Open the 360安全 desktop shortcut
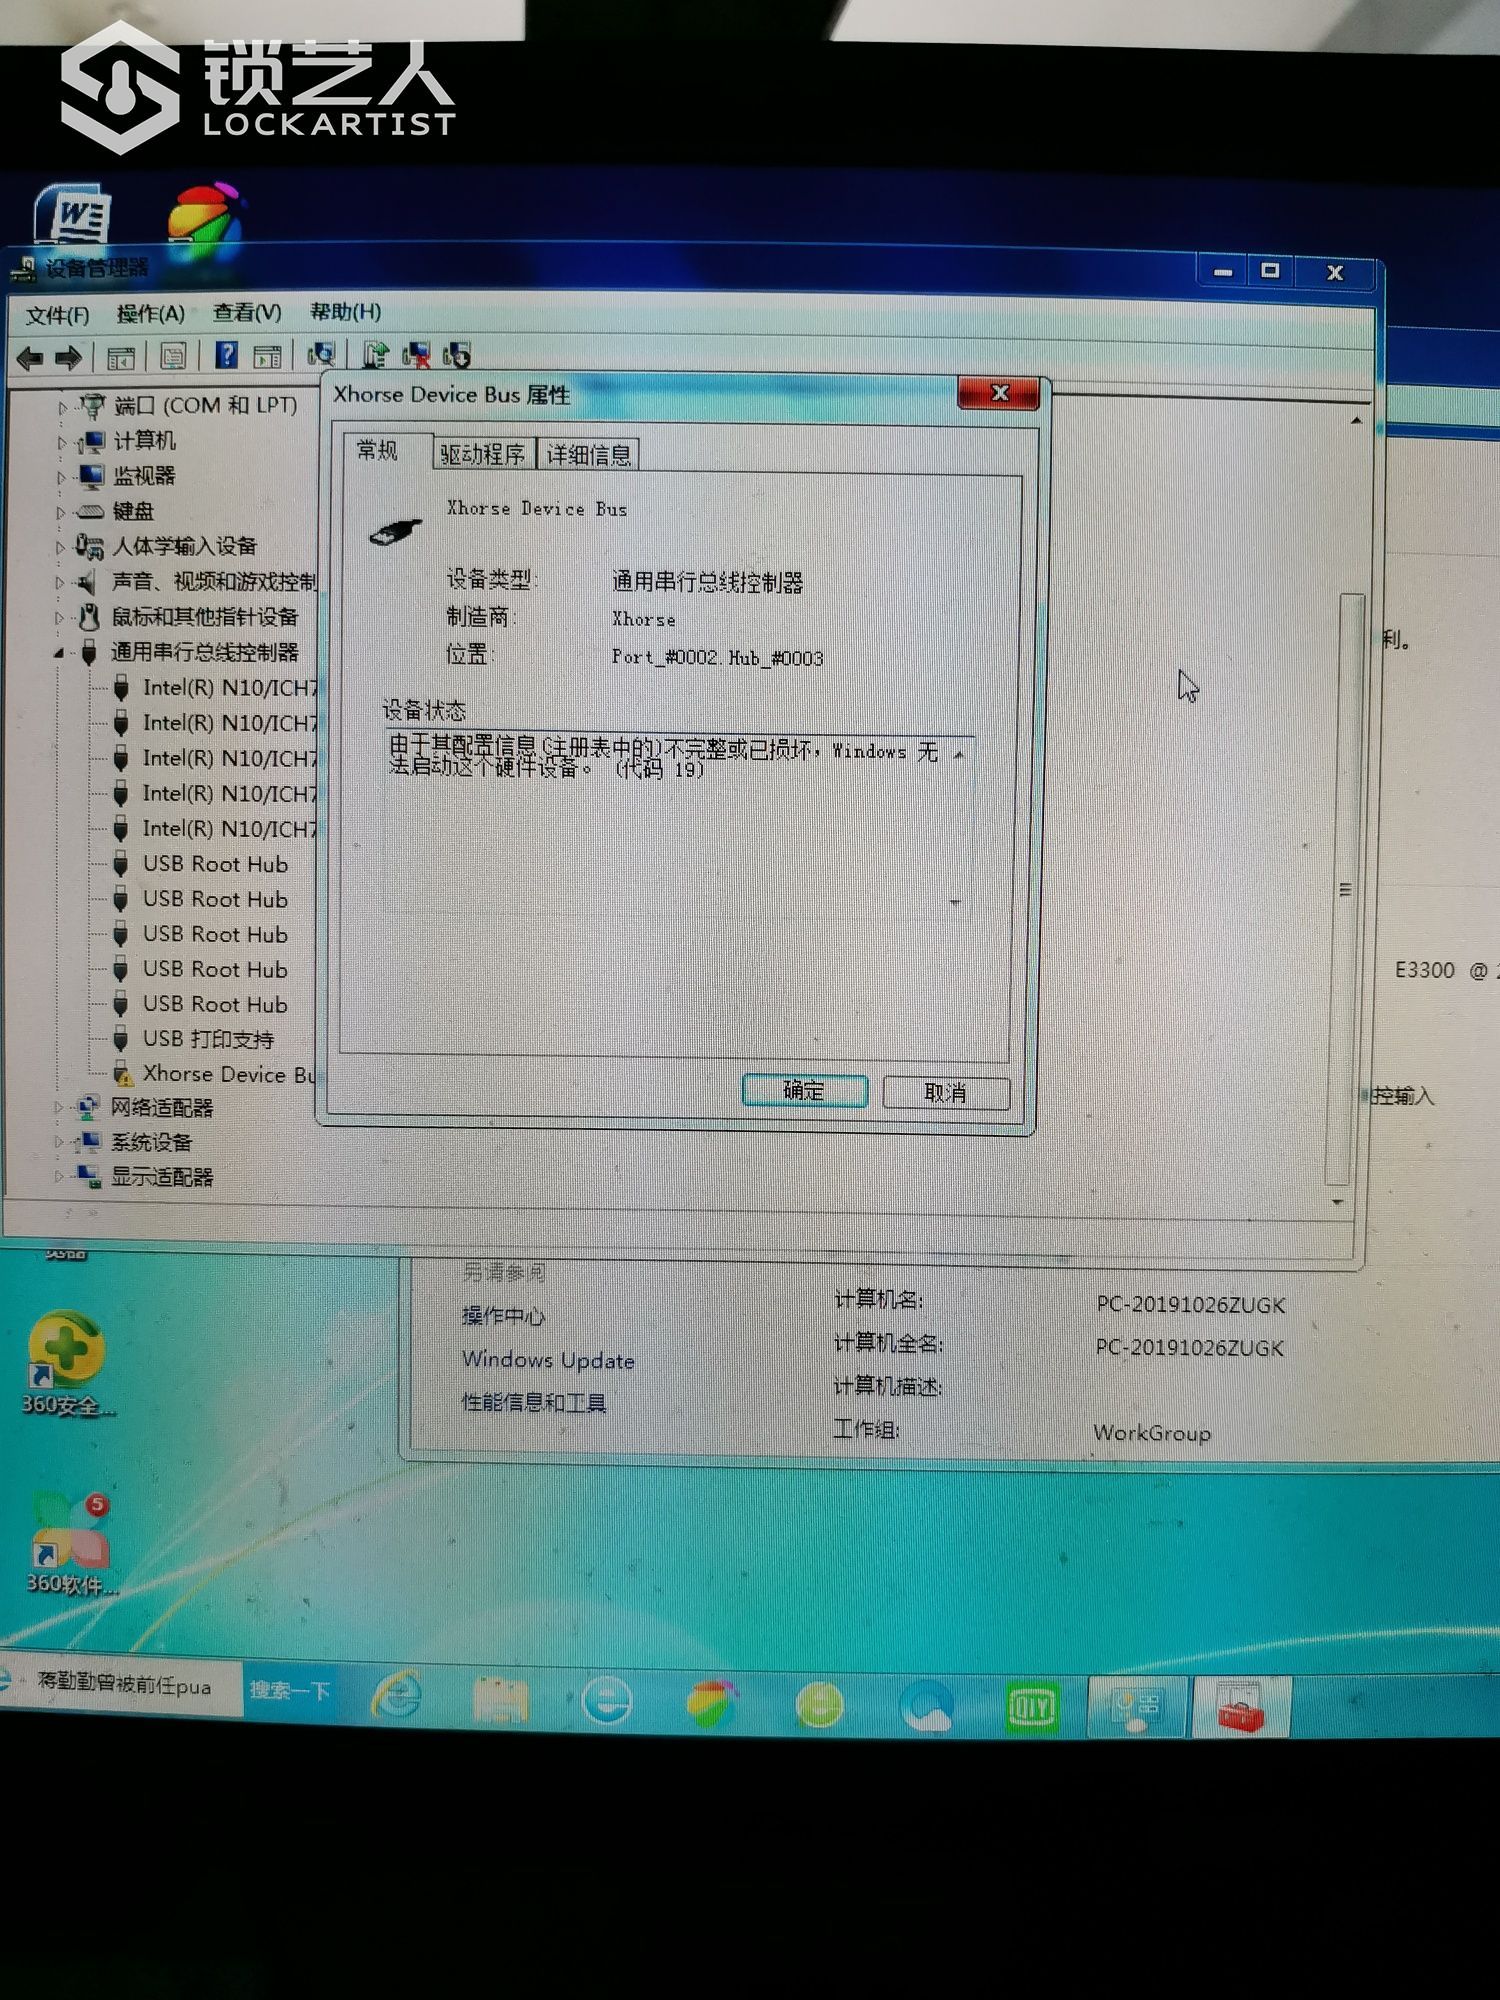Screen dimensions: 1500x2000 pos(66,1363)
